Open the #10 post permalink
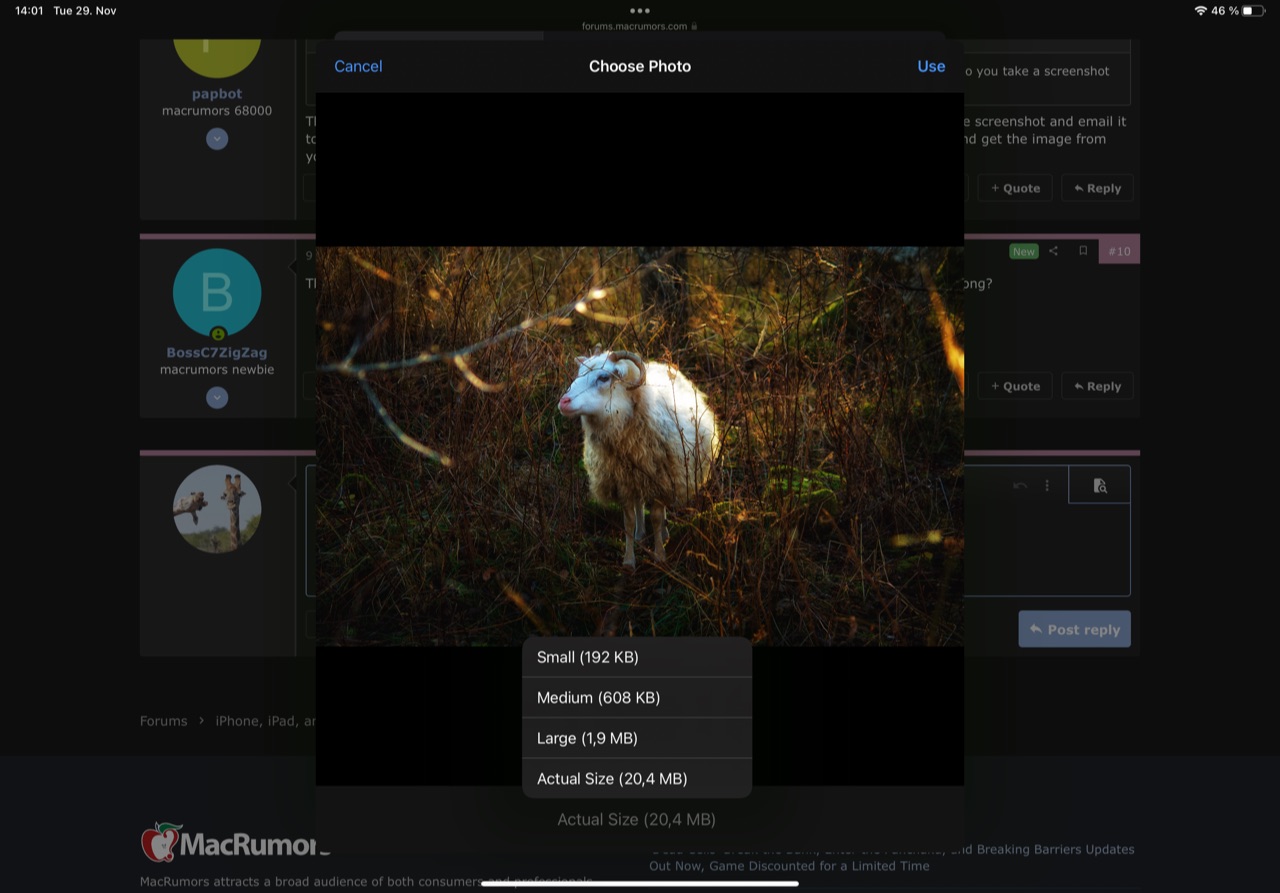Screen dimensions: 1280x893 pos(1119,251)
